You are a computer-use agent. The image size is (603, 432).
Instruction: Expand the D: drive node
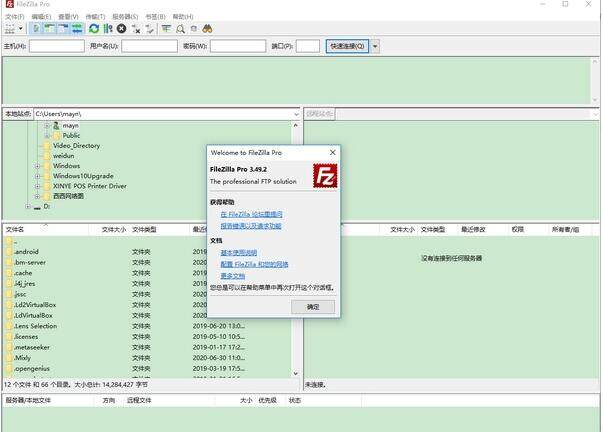[28, 207]
